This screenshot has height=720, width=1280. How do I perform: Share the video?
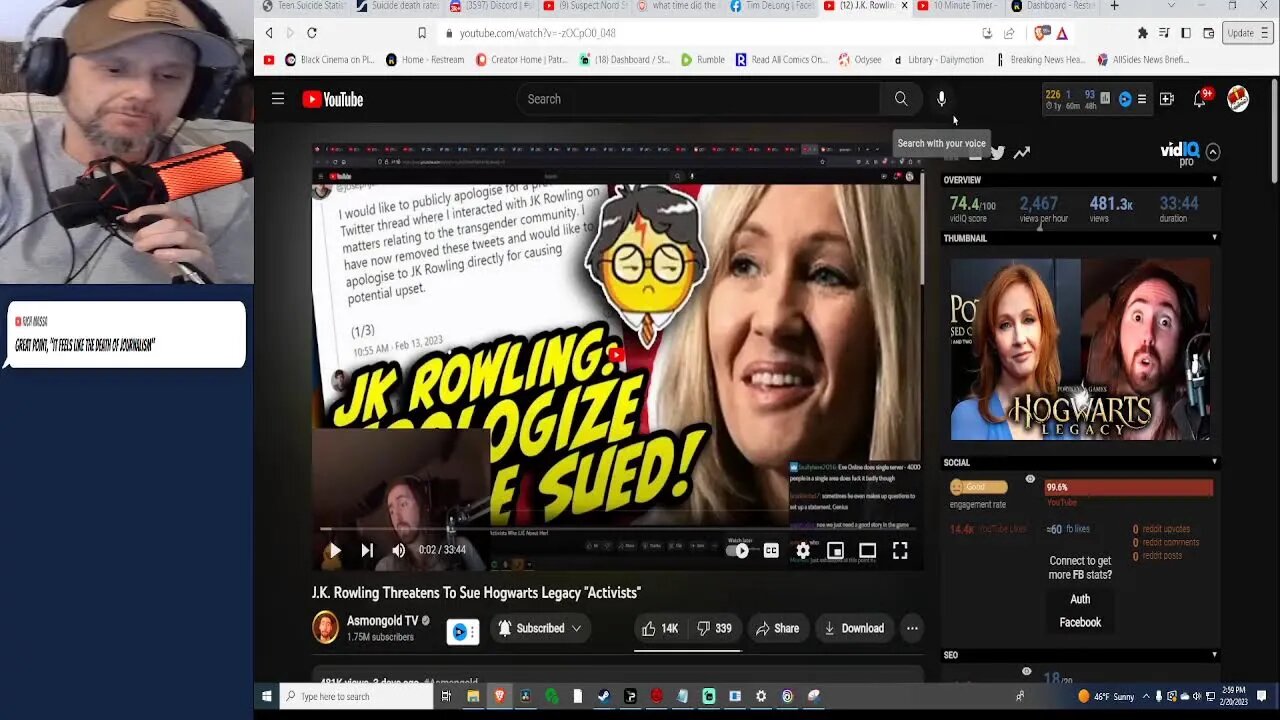coord(777,628)
